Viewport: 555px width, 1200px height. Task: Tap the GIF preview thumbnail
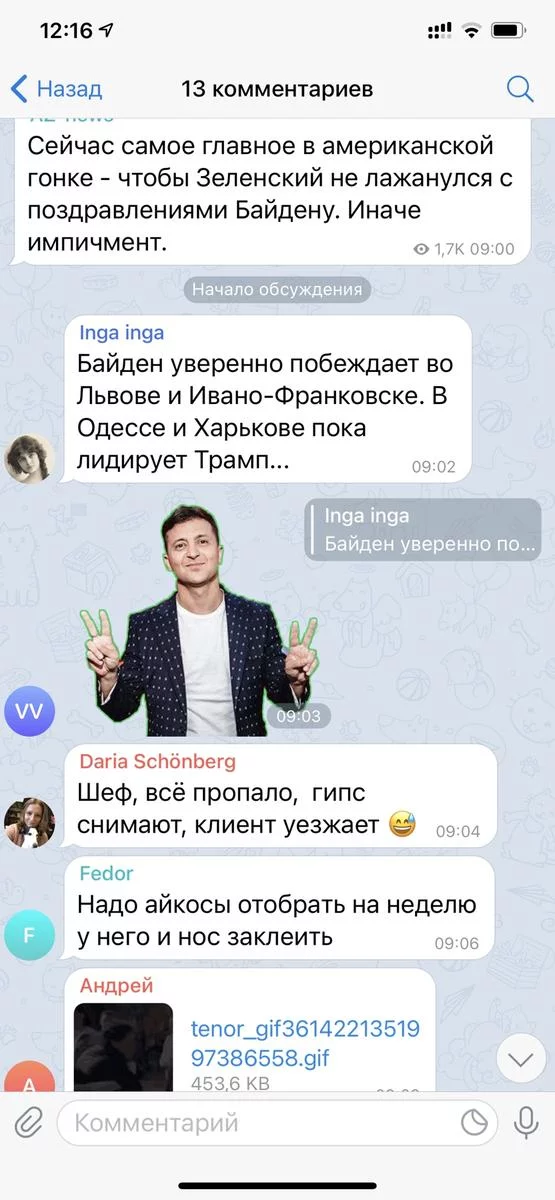click(x=124, y=1046)
